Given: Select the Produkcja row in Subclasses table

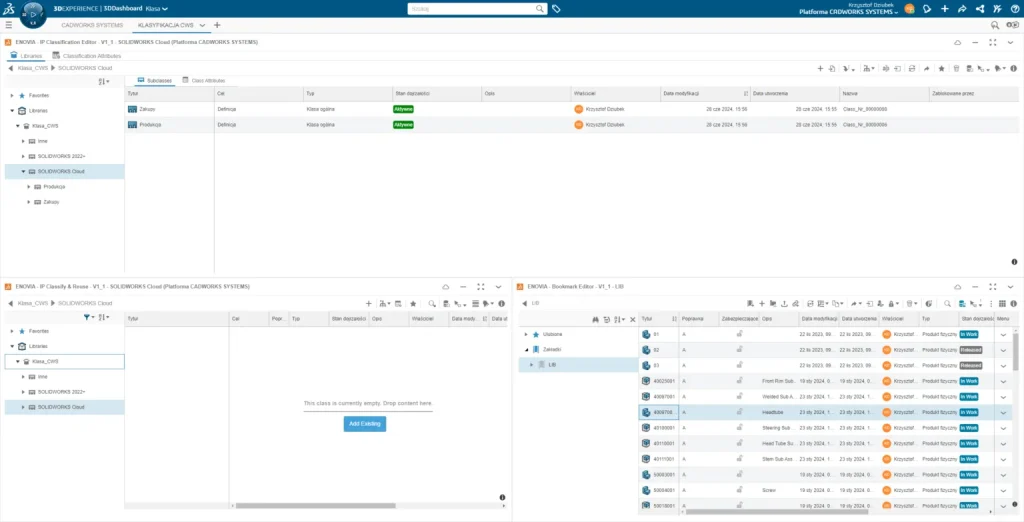Looking at the screenshot, I should point(571,125).
